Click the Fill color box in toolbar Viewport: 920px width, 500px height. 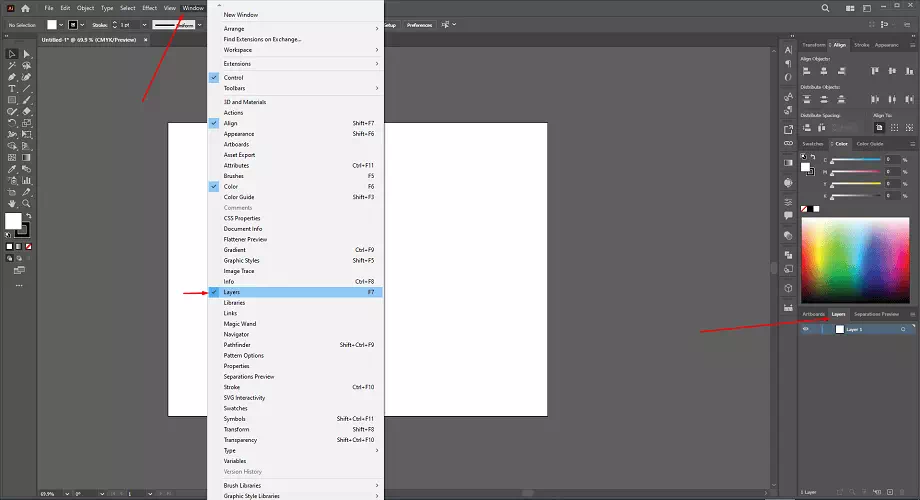pyautogui.click(x=13, y=221)
